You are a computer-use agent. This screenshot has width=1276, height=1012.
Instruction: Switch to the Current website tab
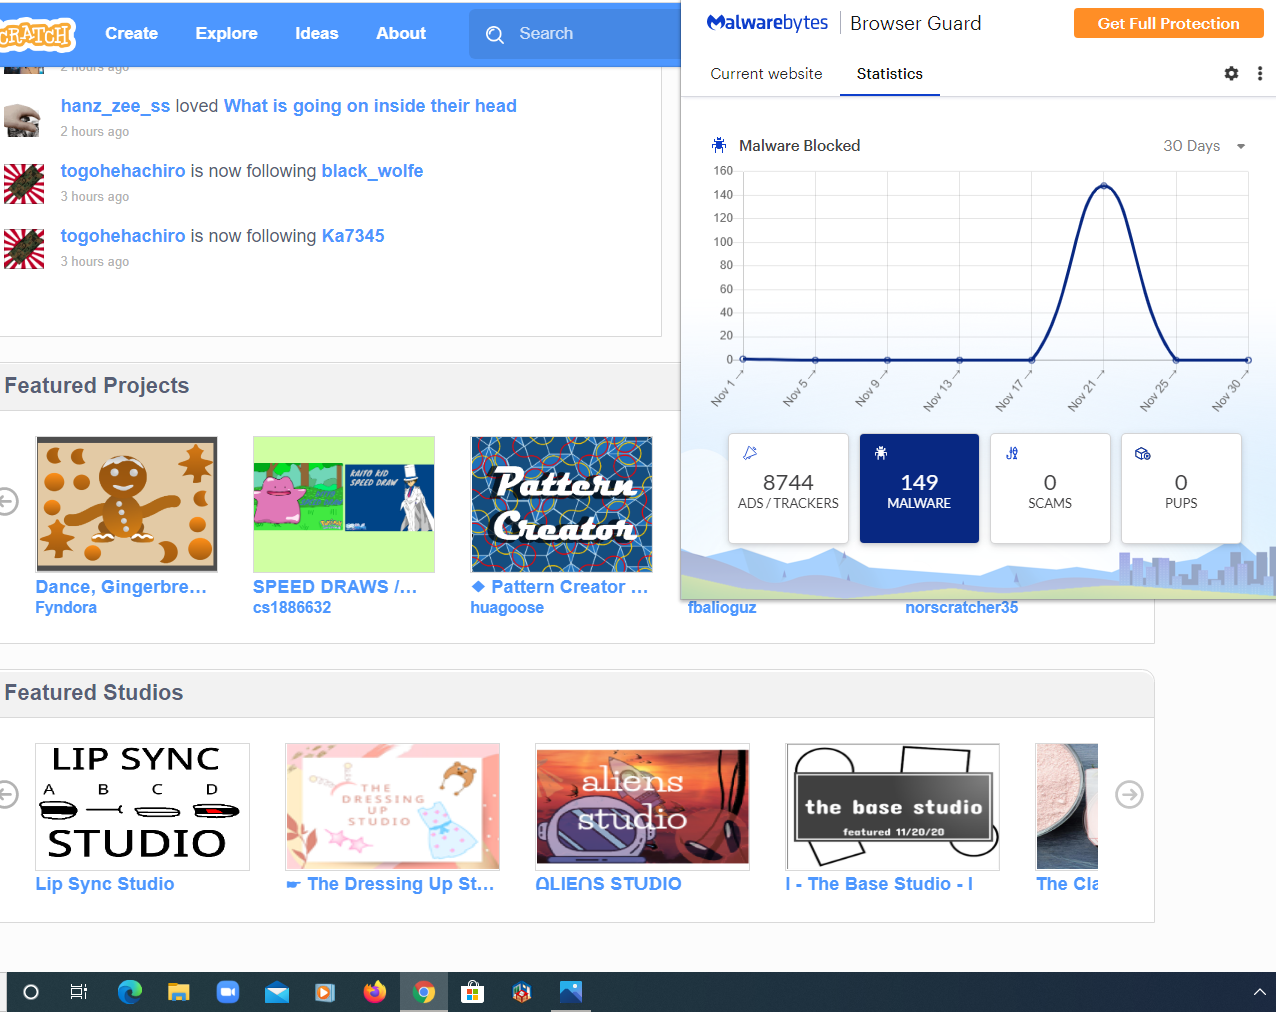[x=766, y=74]
